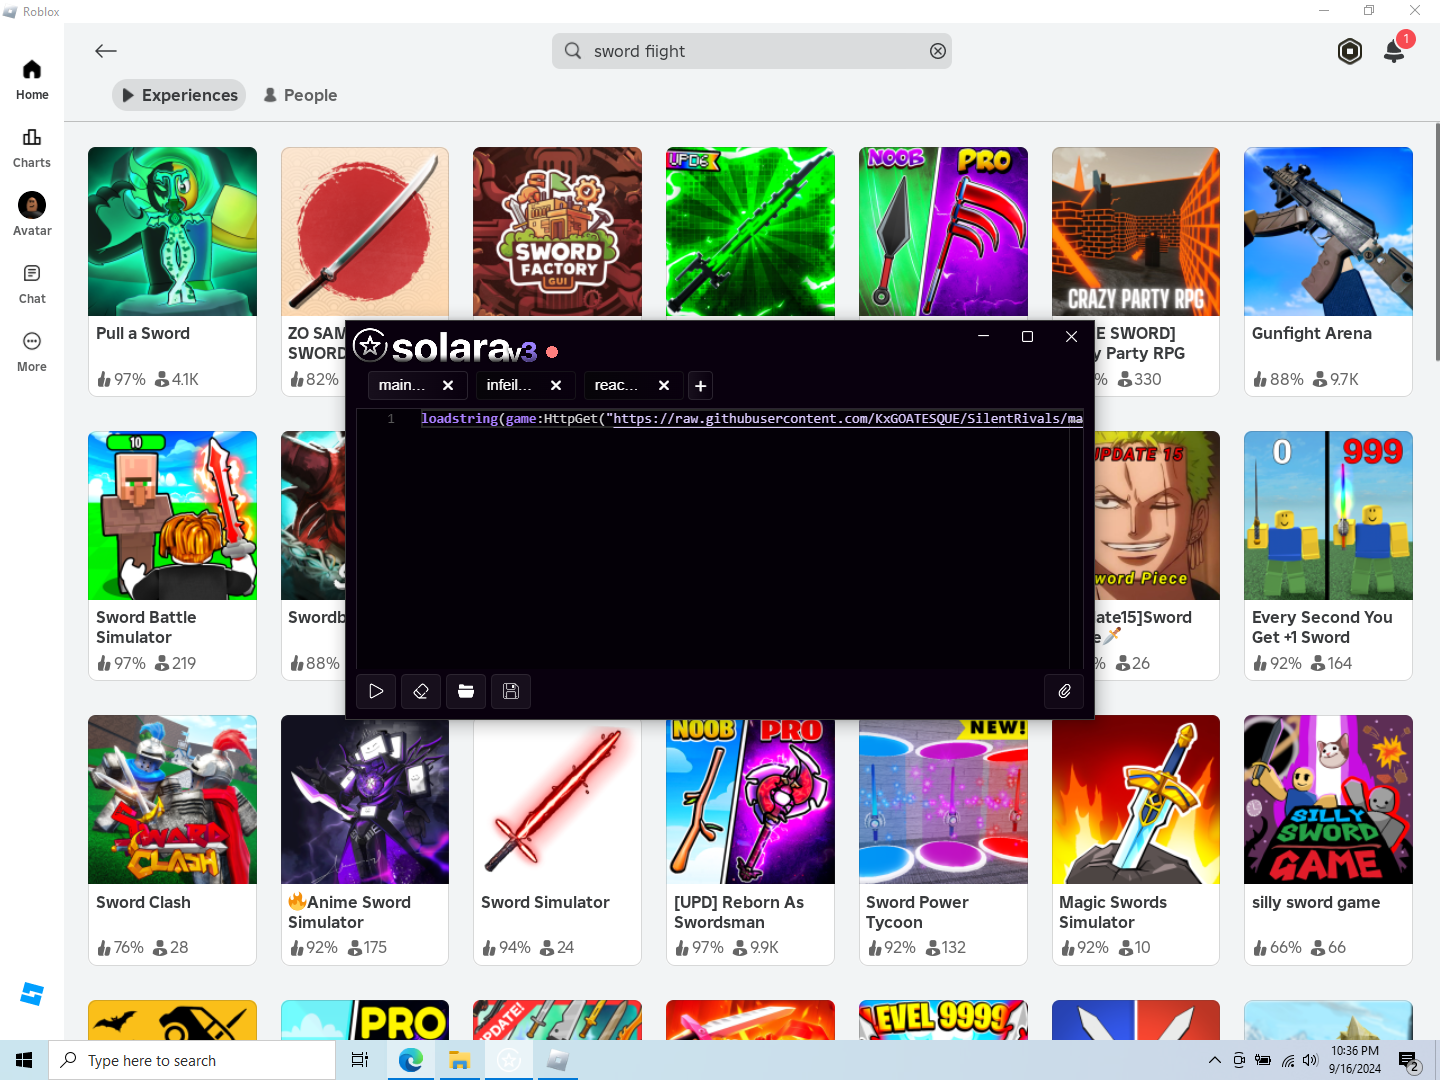Click the Sword Clash title
The image size is (1440, 1080).
143,902
